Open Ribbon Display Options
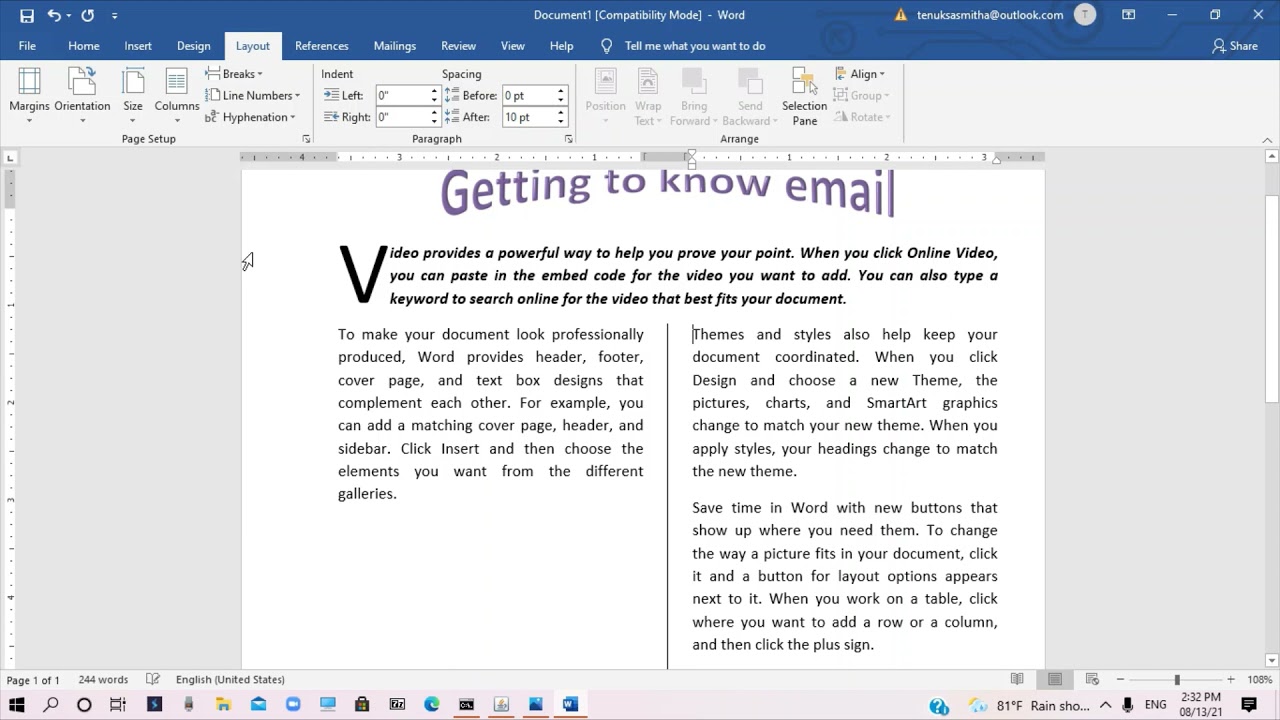Viewport: 1280px width, 720px height. click(1128, 15)
